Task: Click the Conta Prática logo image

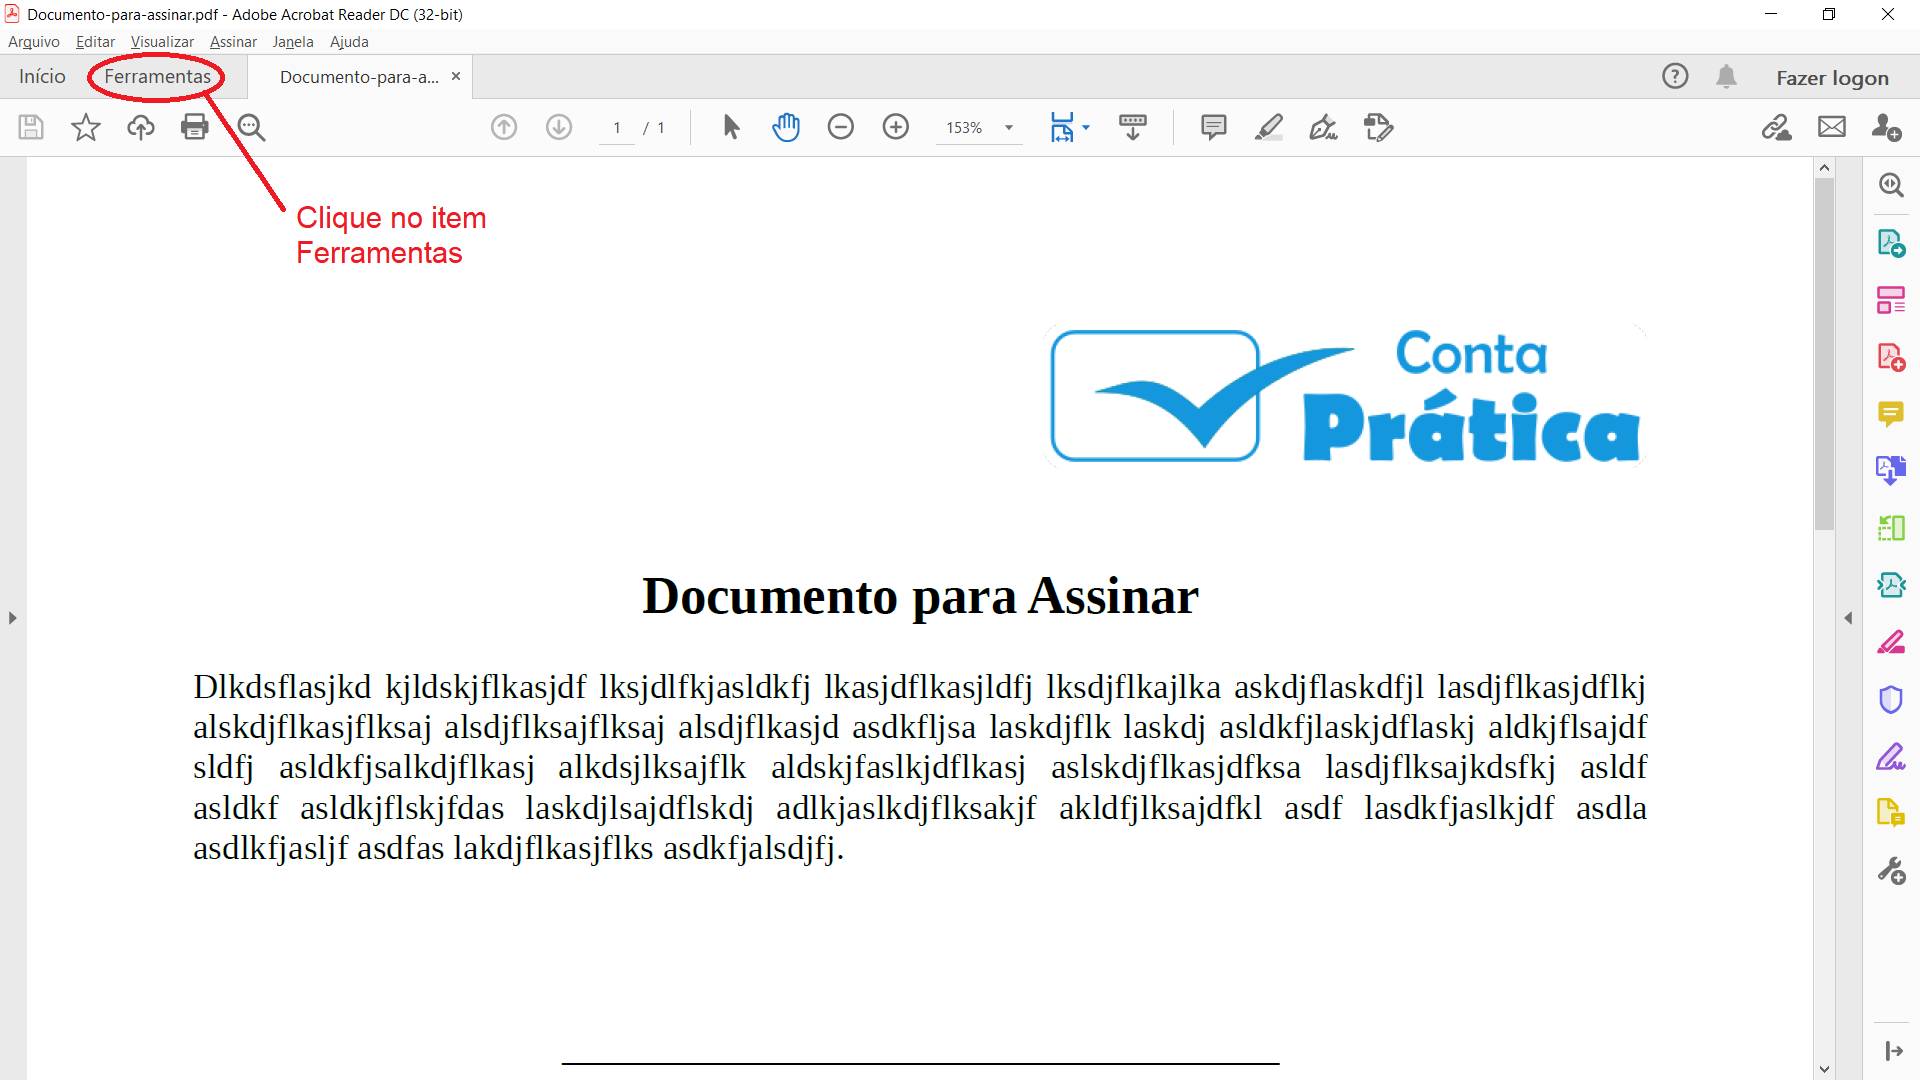Action: 1345,396
